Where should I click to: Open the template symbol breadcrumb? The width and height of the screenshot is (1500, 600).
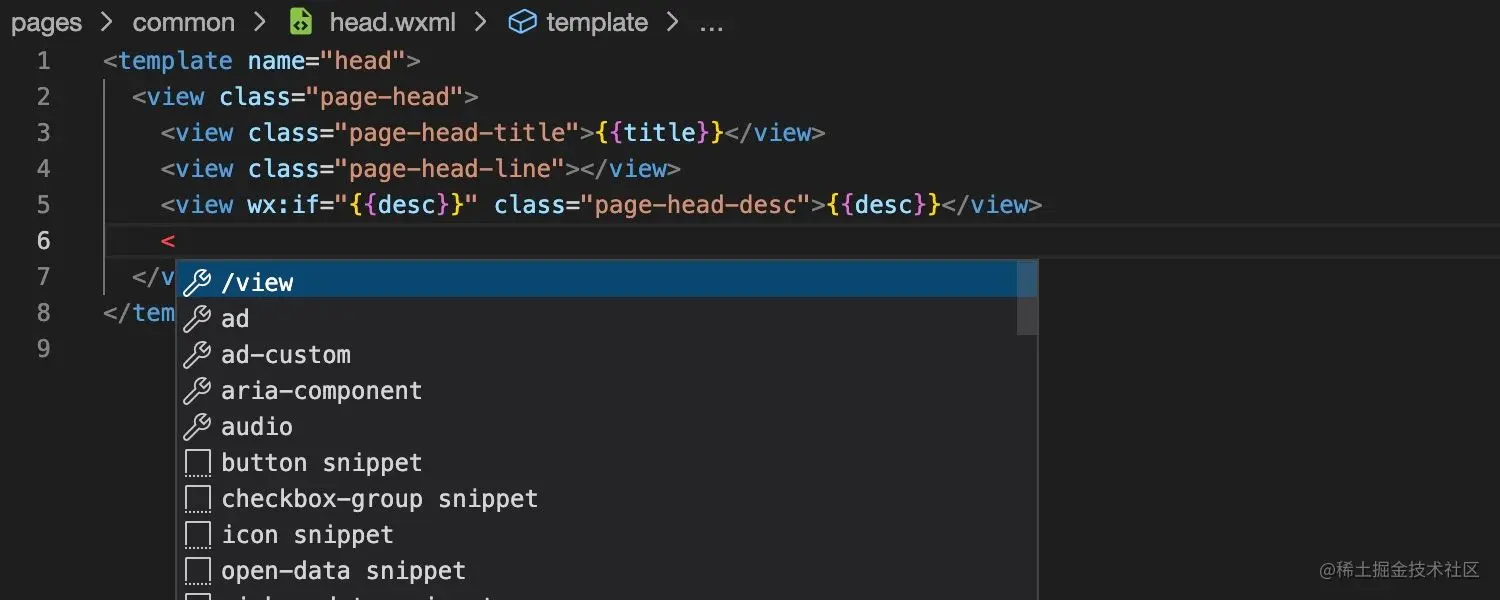point(597,23)
